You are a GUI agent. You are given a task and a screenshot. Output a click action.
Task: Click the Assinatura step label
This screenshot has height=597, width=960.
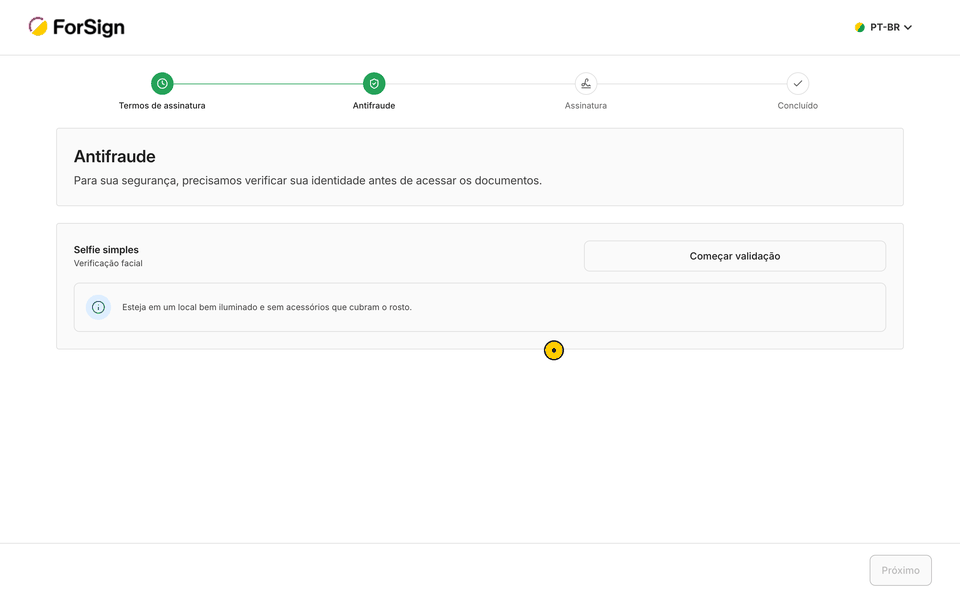point(586,105)
